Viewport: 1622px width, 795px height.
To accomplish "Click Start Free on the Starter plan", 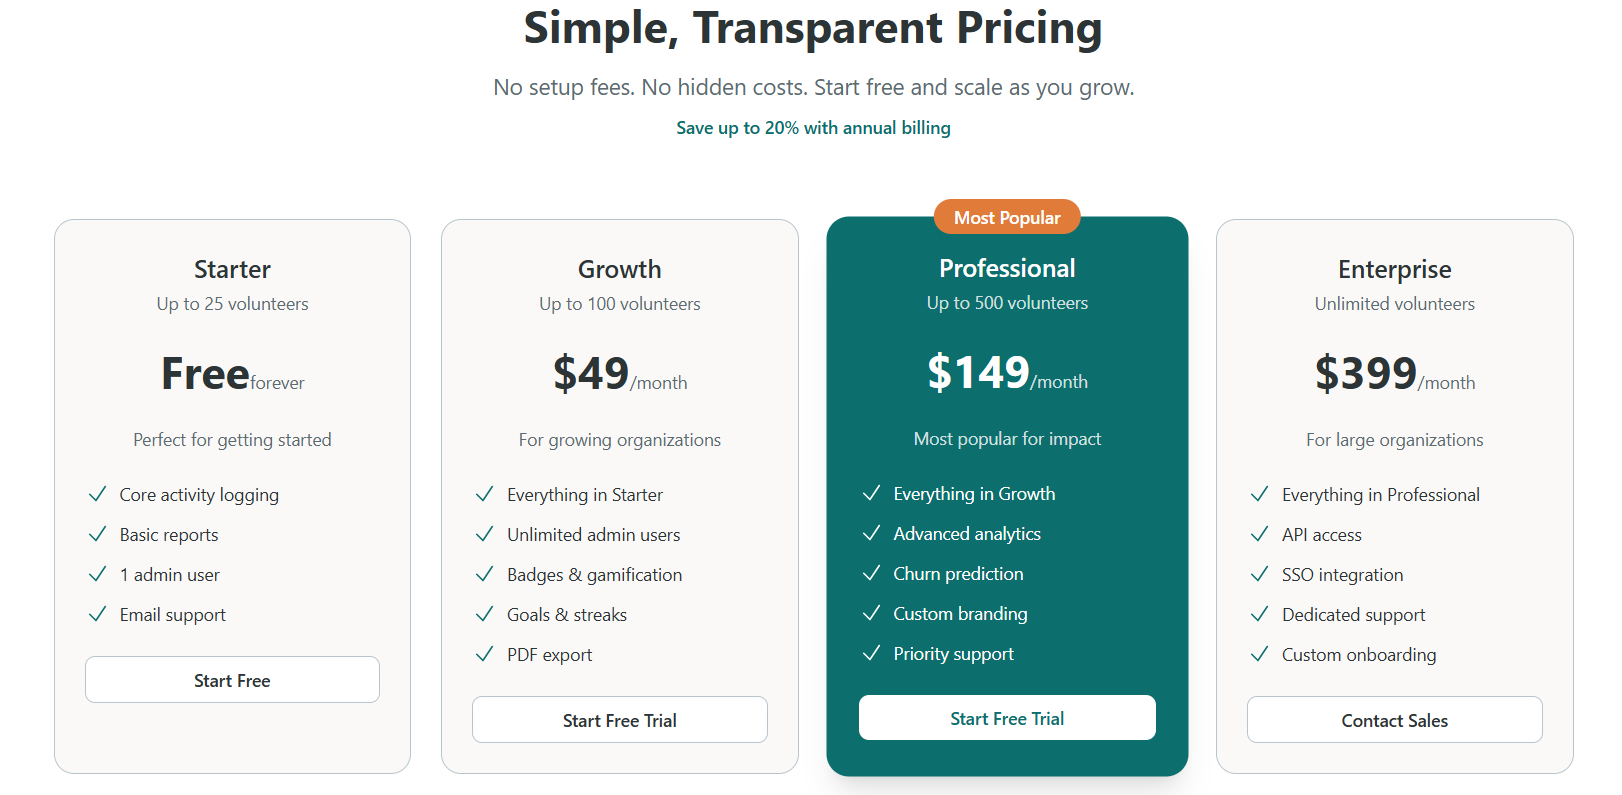I will point(232,679).
